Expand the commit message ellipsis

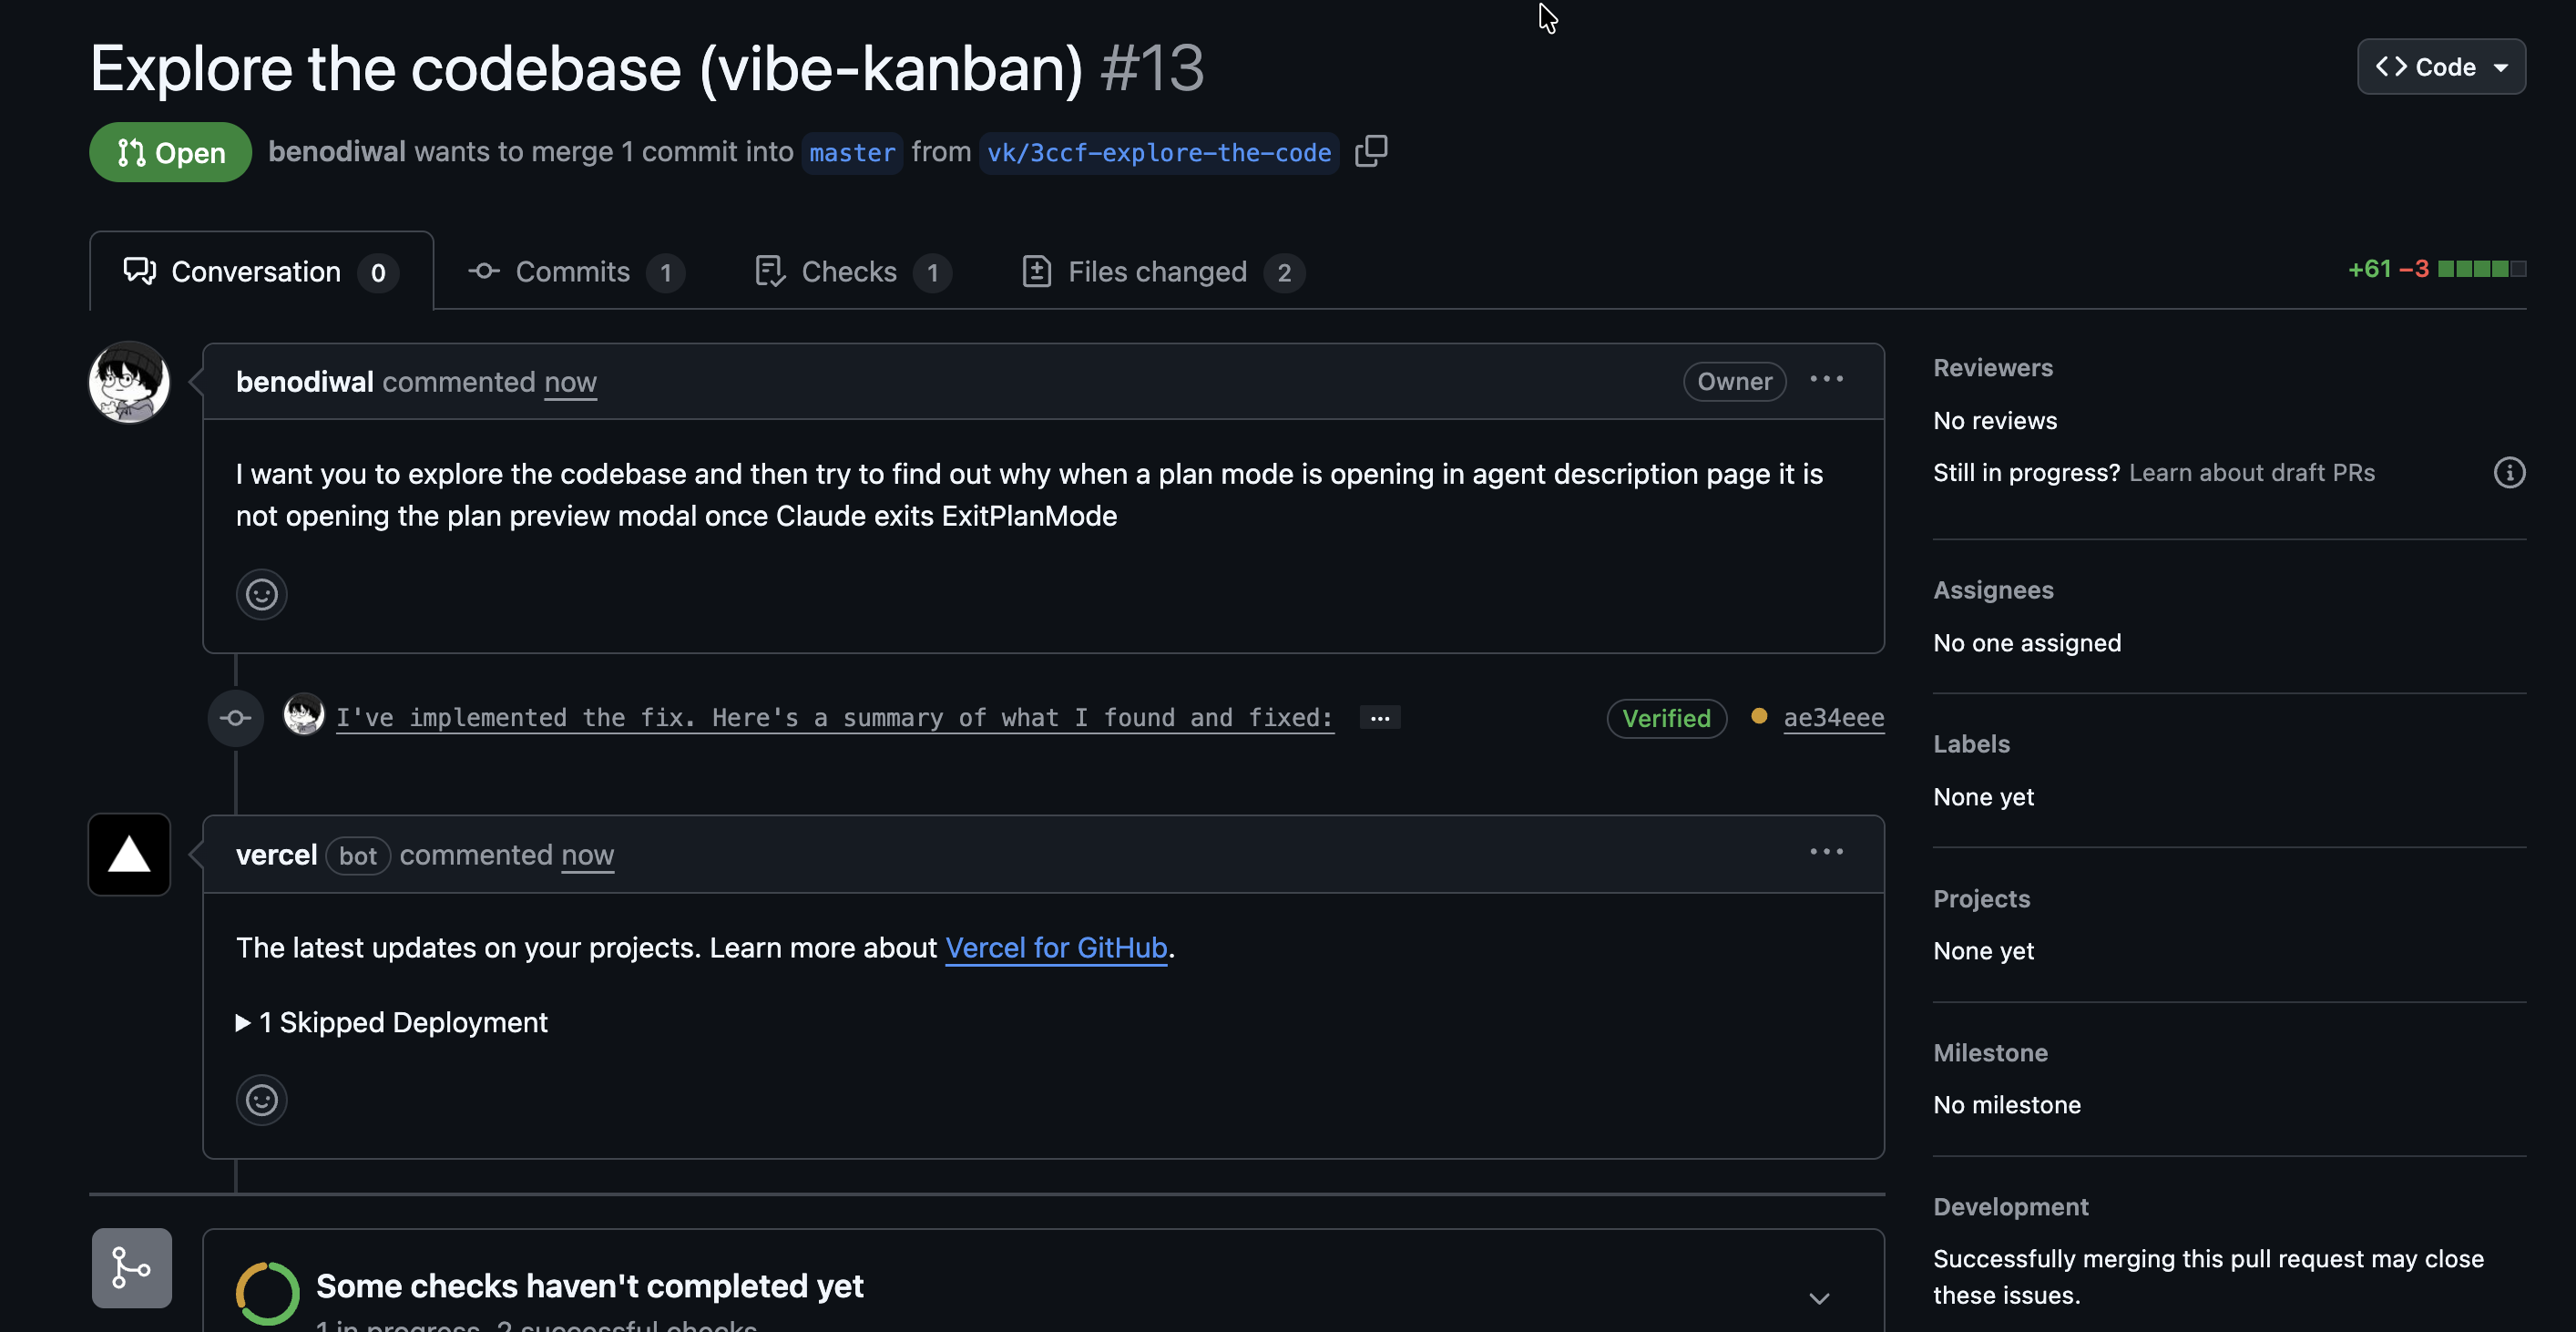click(x=1379, y=718)
